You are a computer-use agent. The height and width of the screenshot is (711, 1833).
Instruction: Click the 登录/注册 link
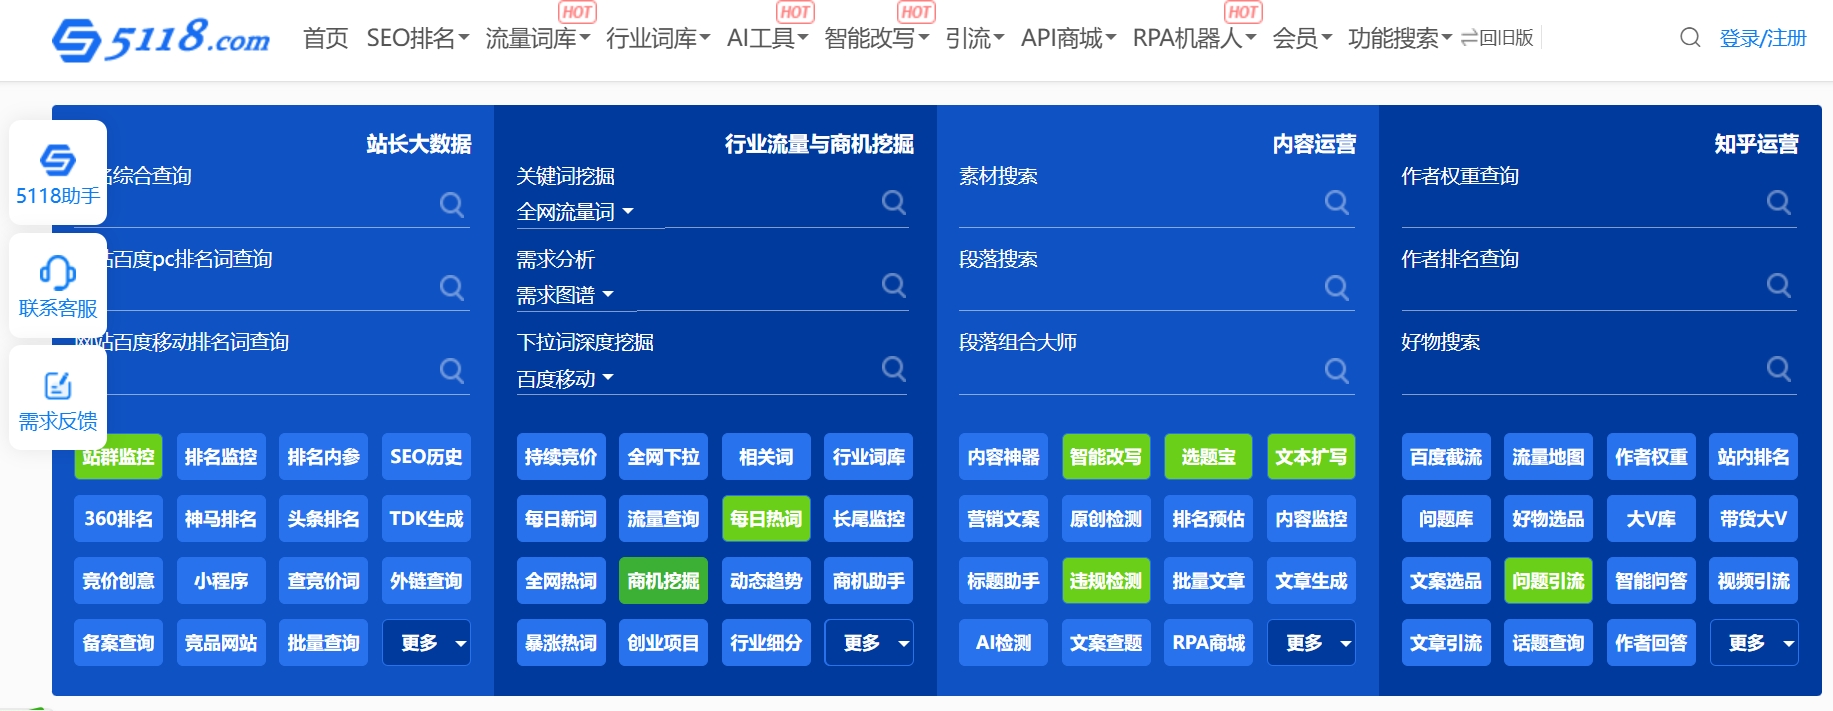(x=1762, y=38)
